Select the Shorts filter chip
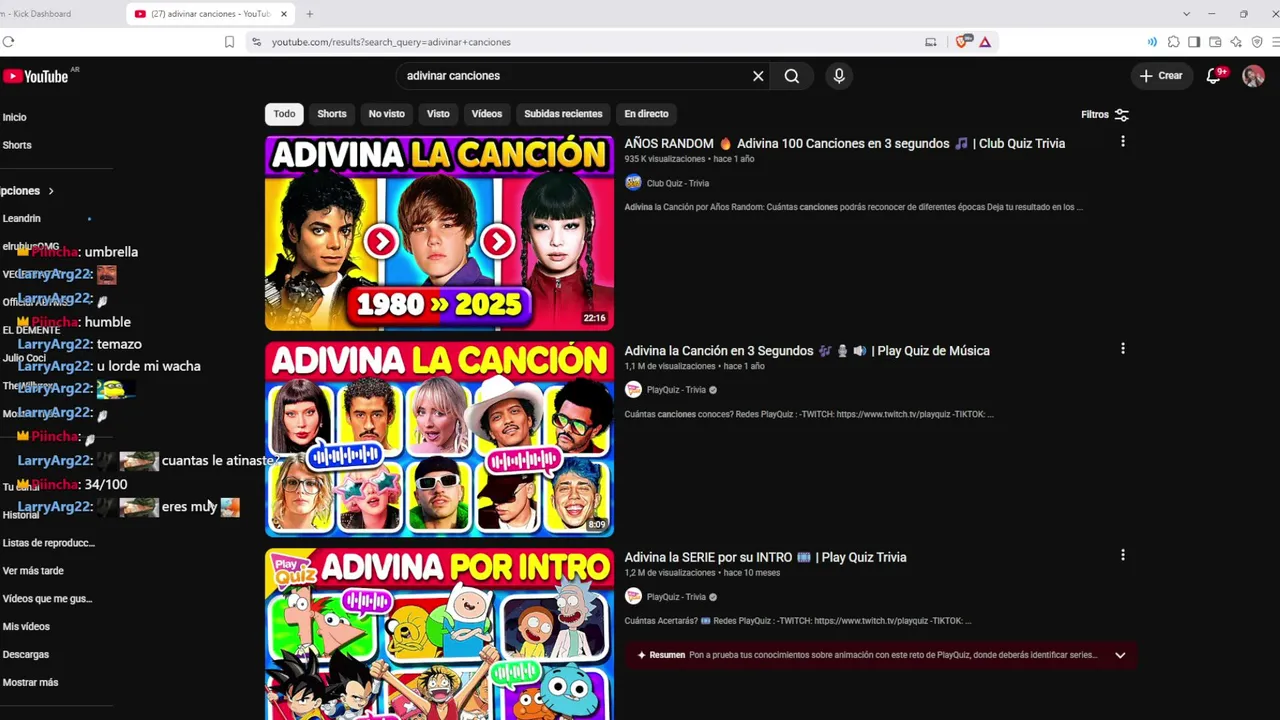 click(x=332, y=114)
